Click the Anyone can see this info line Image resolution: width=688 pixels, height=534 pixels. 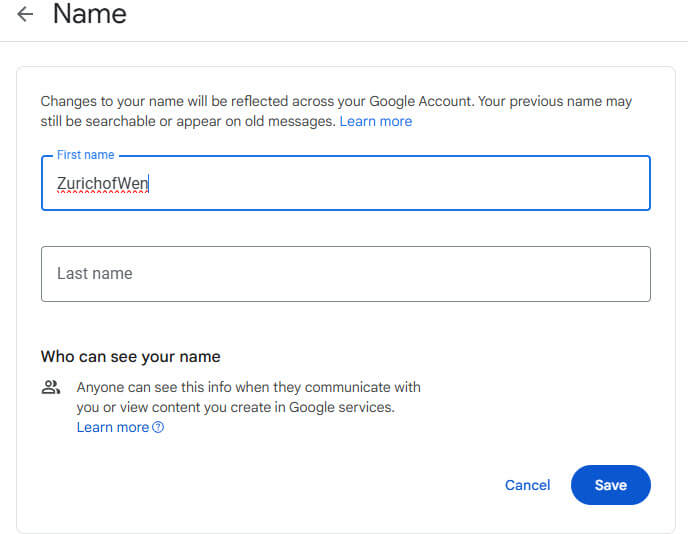[x=248, y=387]
